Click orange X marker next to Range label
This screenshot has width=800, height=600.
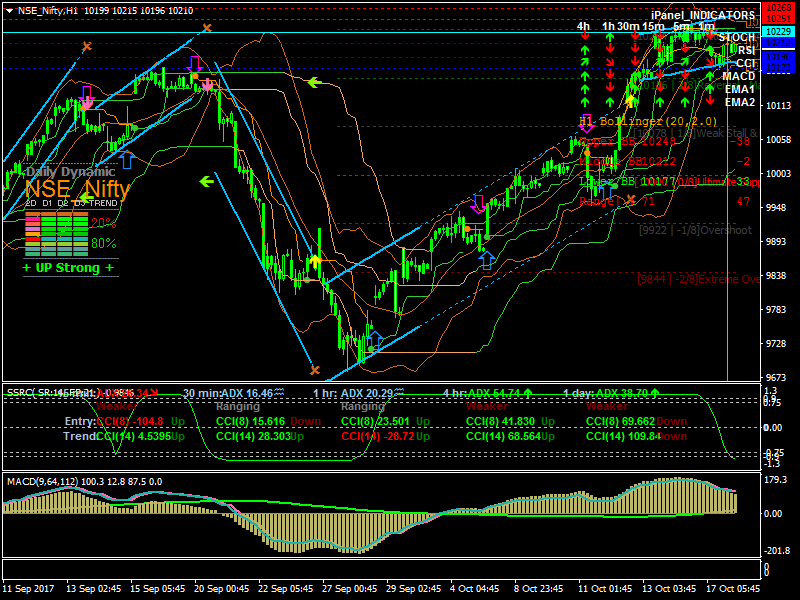point(631,199)
